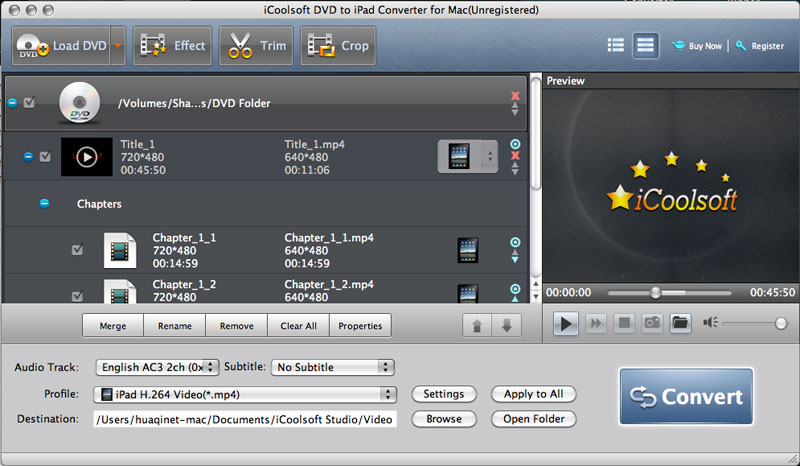Open the Effect tool
The width and height of the screenshot is (800, 466).
click(x=171, y=45)
